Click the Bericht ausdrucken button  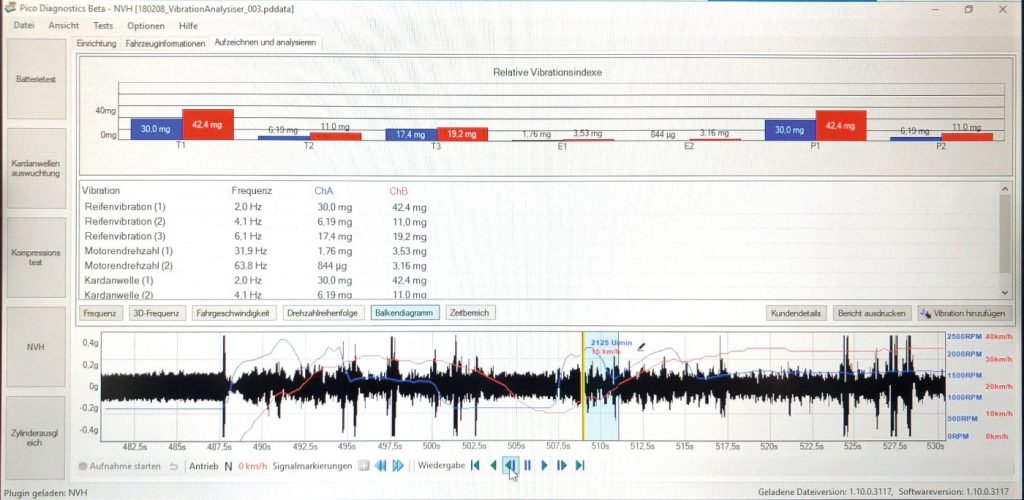click(x=870, y=313)
